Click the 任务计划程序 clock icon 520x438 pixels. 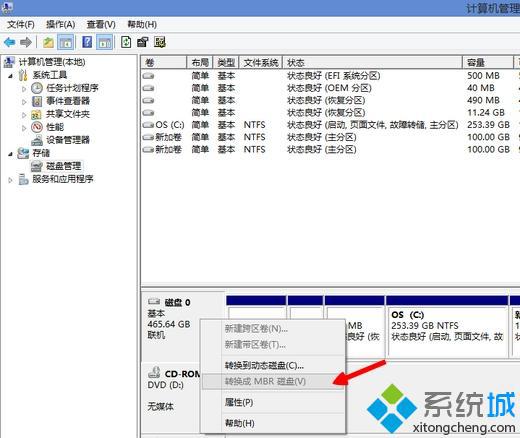[x=37, y=88]
